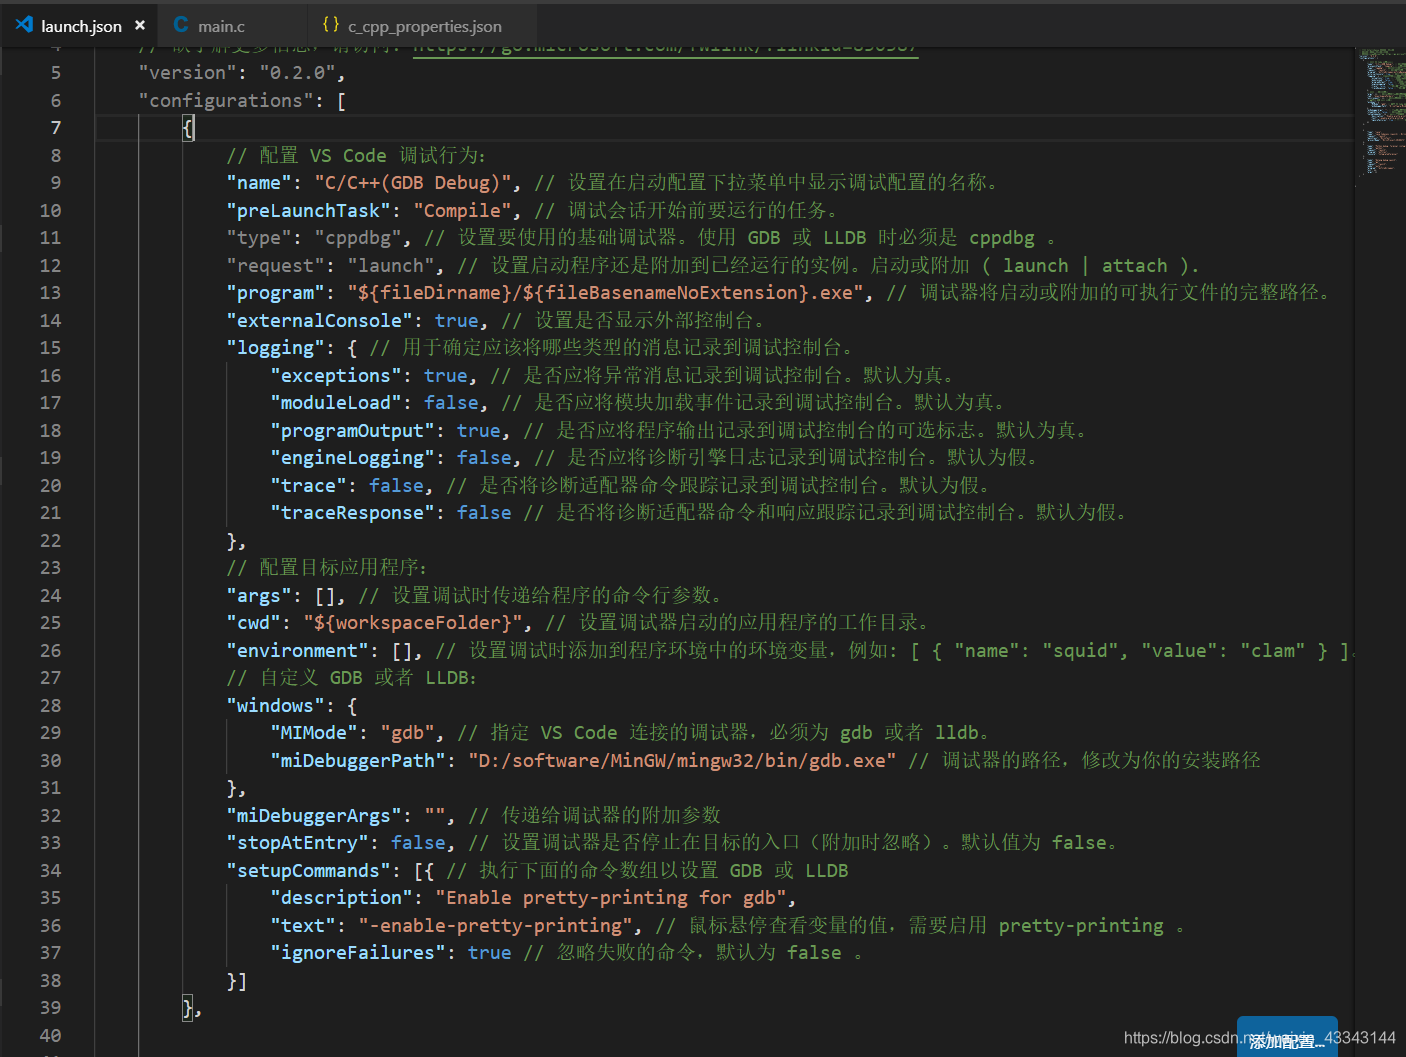Click the "version" key on line 5
The height and width of the screenshot is (1057, 1406).
(187, 73)
